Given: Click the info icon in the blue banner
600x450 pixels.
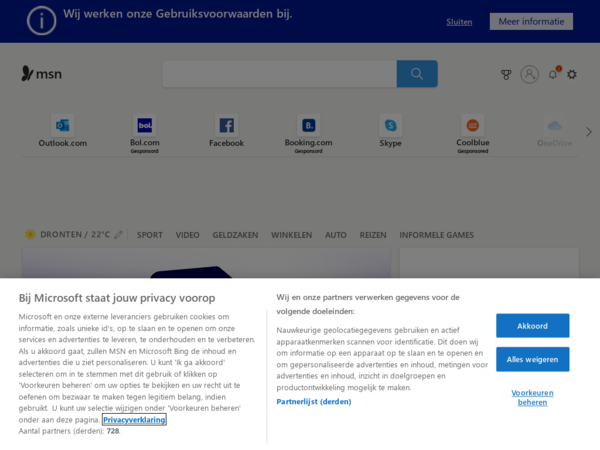Looking at the screenshot, I should pyautogui.click(x=41, y=21).
